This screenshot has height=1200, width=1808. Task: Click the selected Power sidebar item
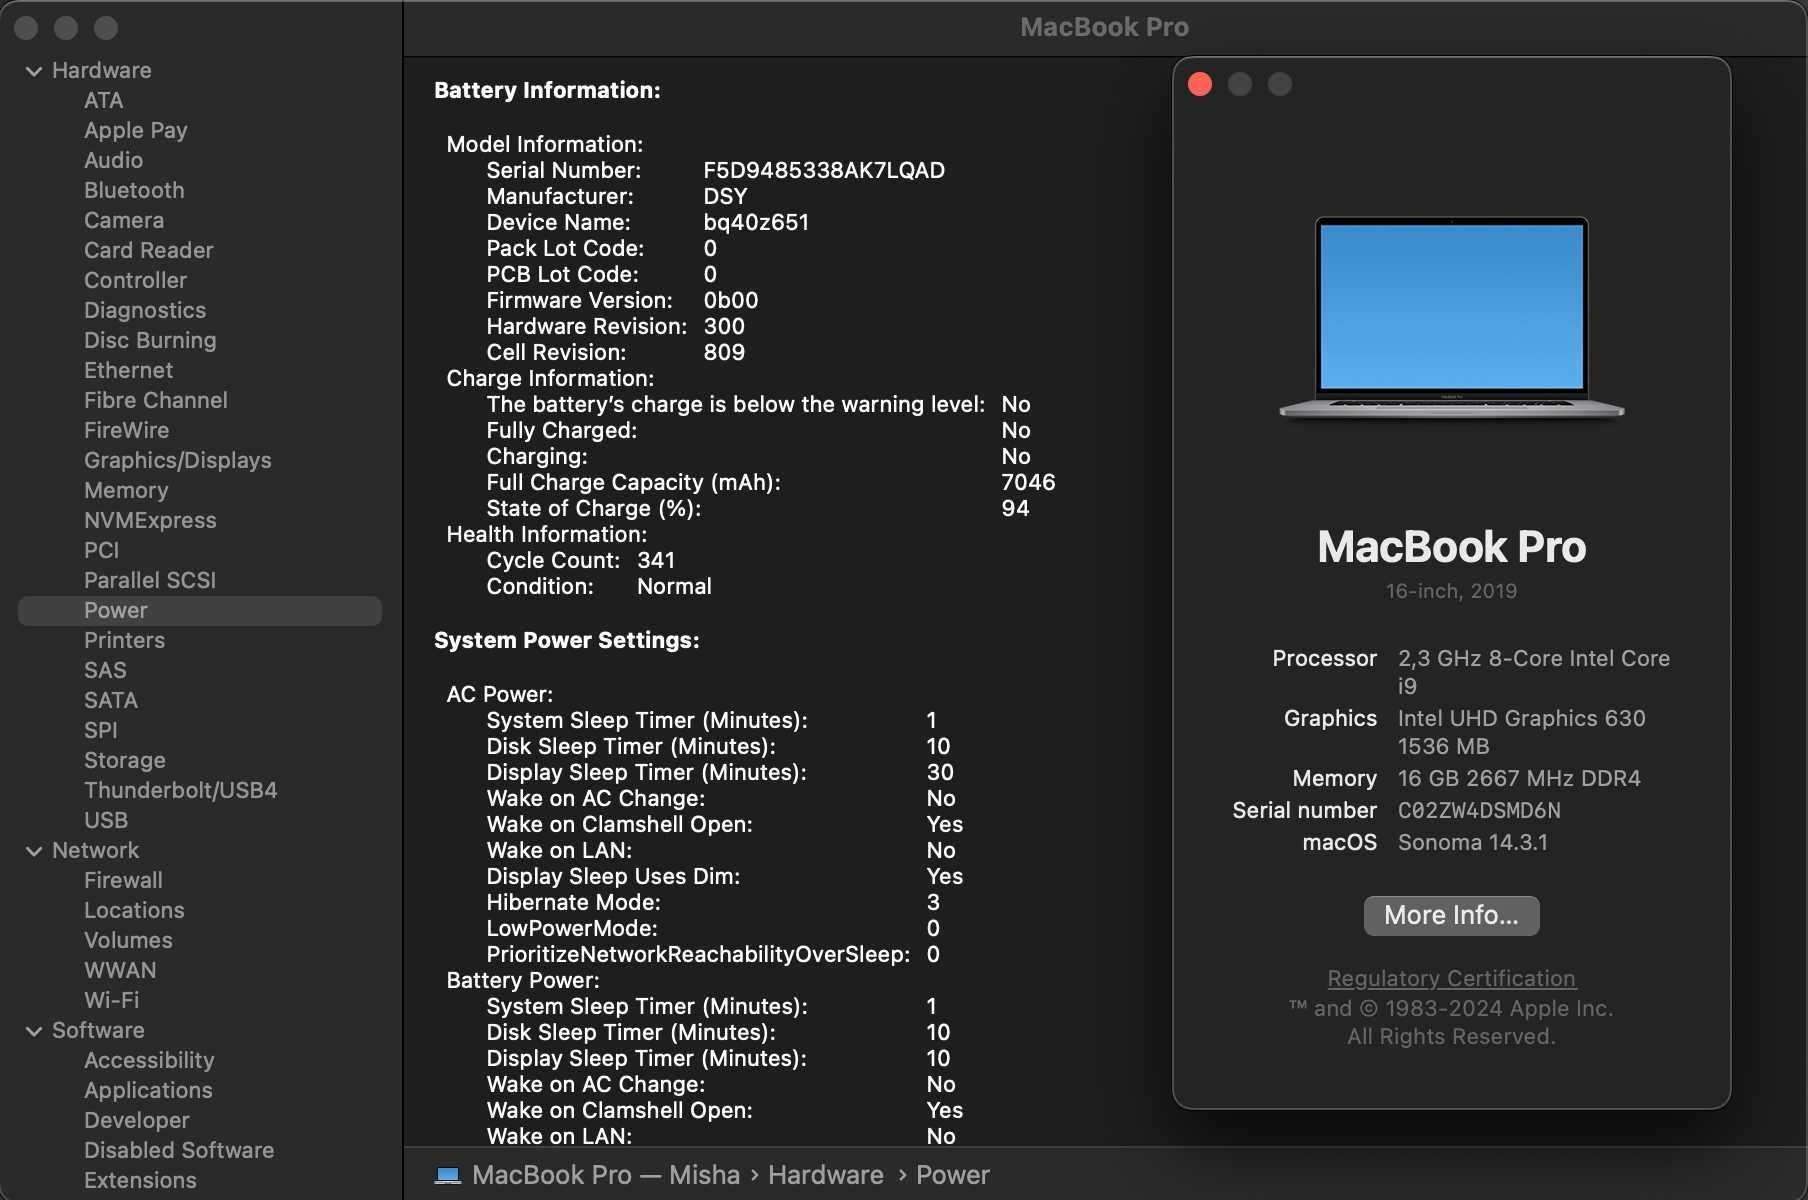point(200,611)
